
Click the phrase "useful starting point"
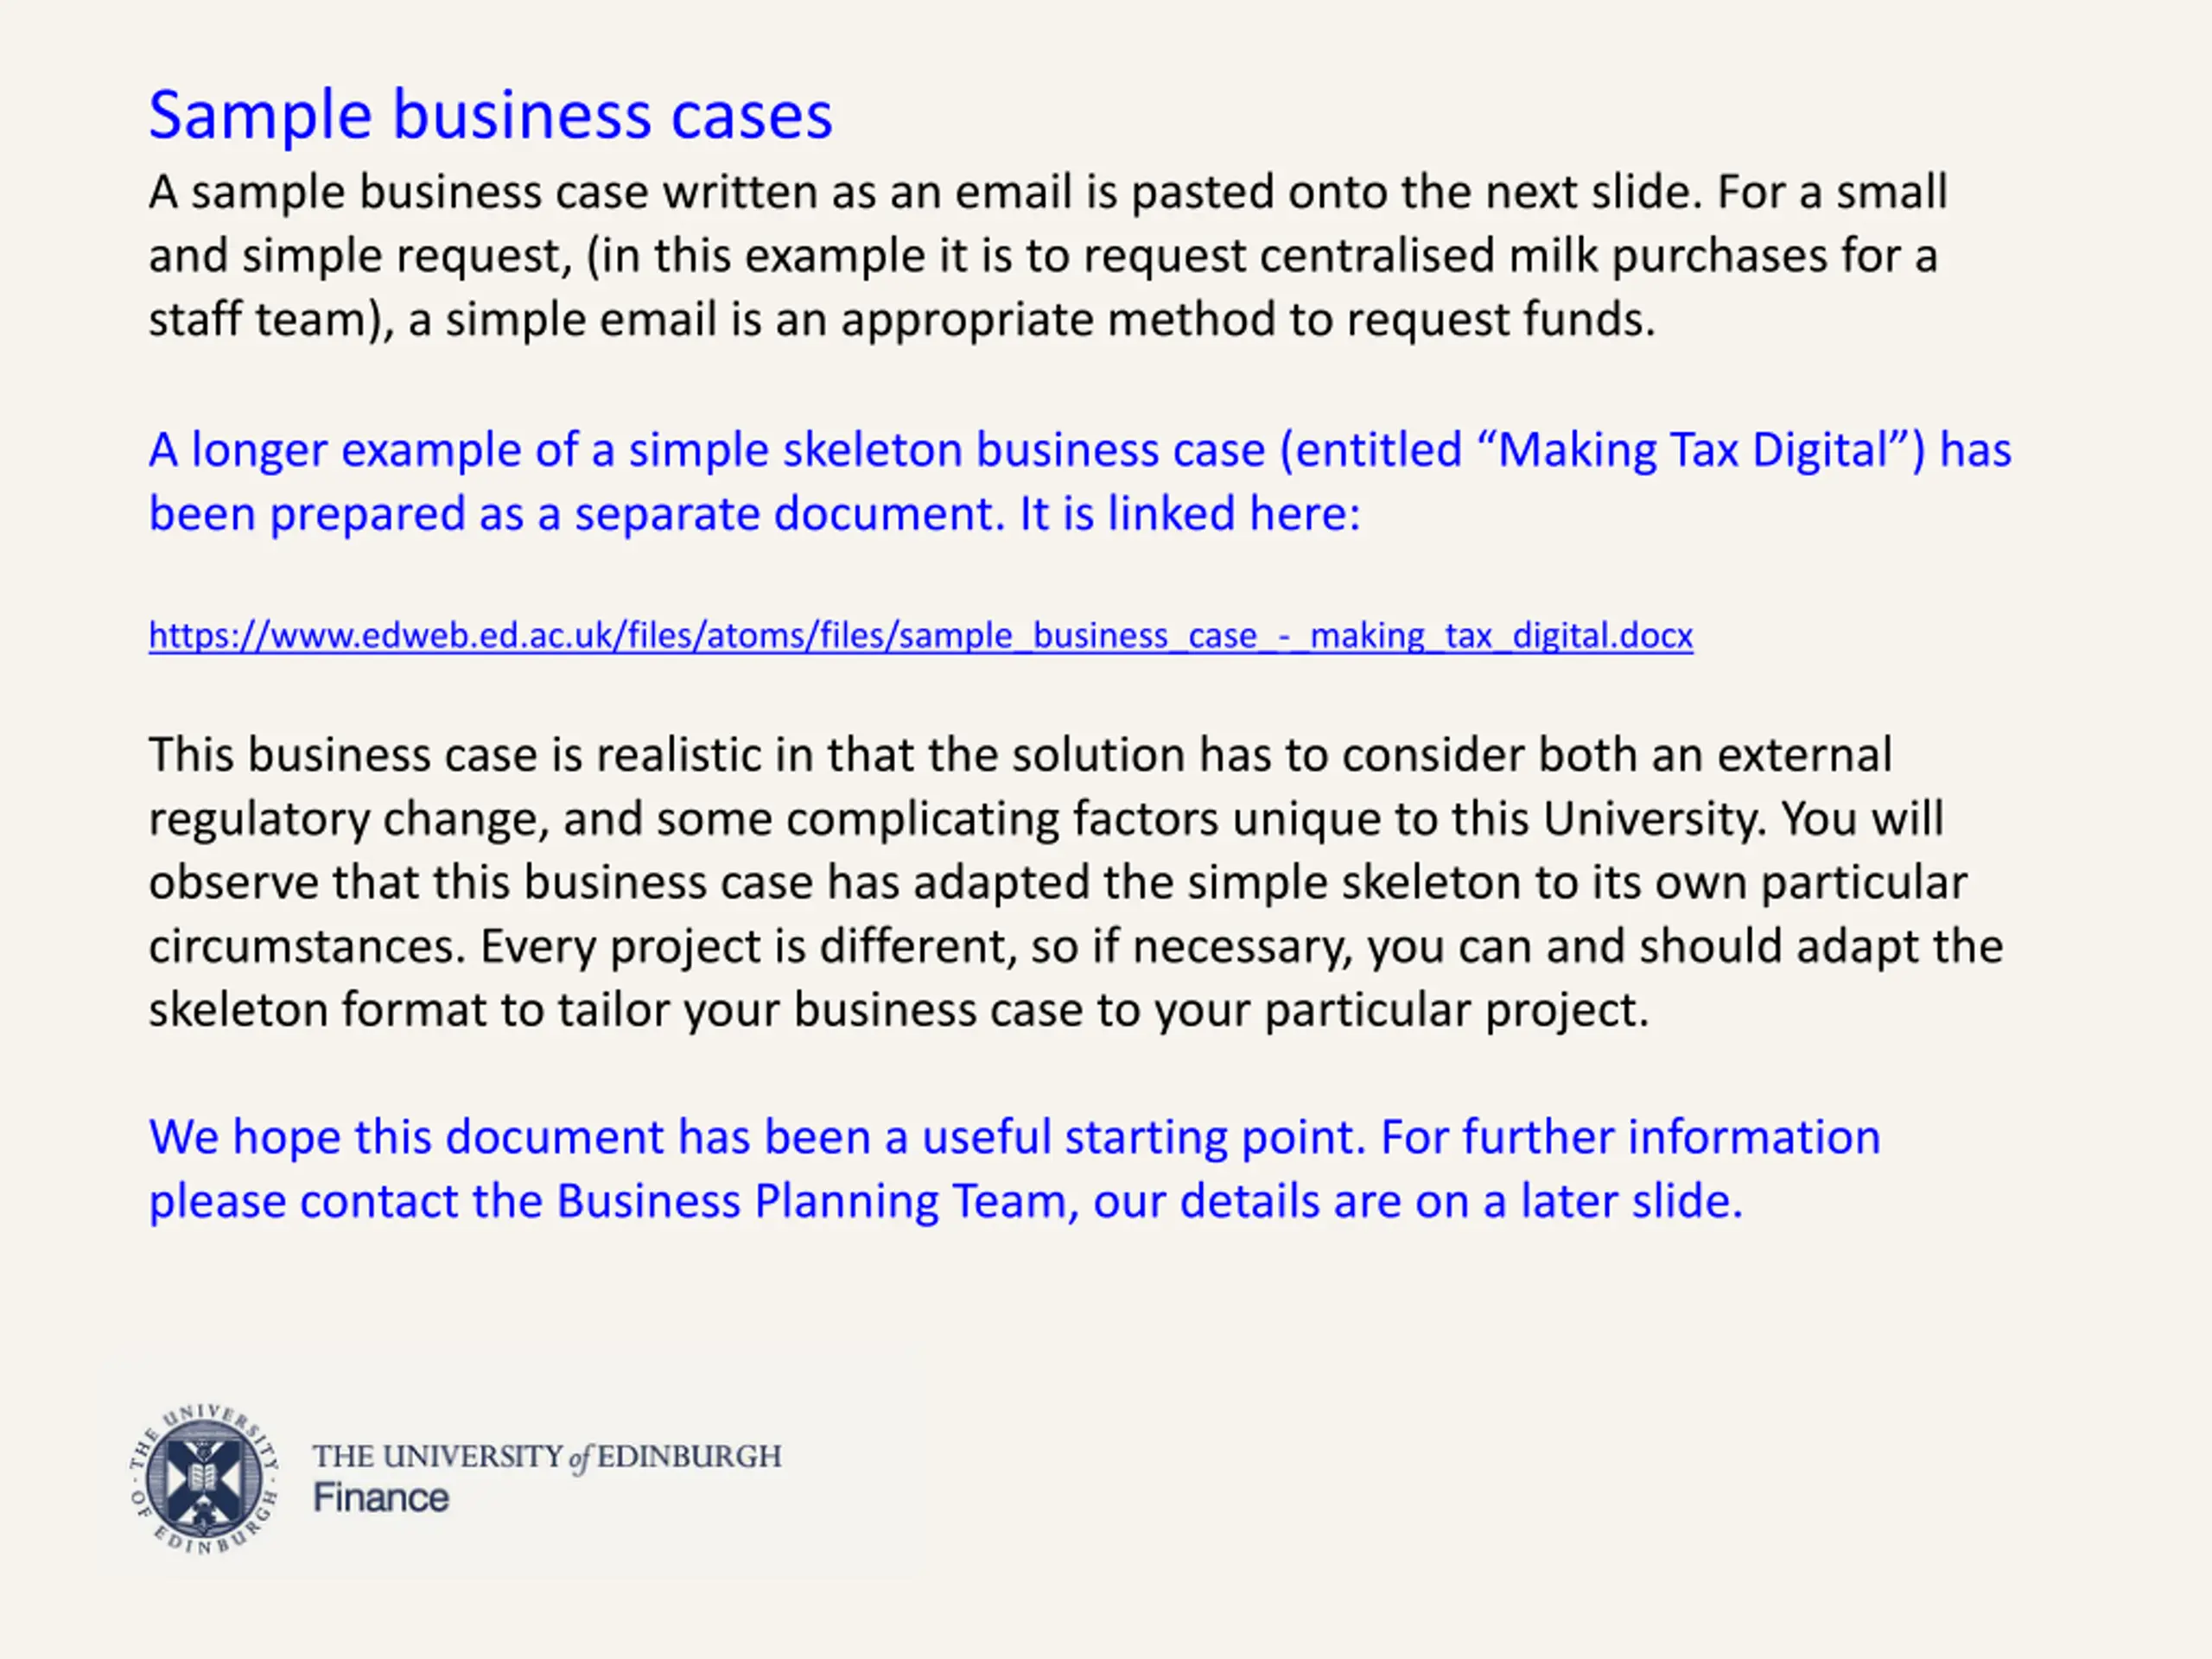click(1143, 1137)
